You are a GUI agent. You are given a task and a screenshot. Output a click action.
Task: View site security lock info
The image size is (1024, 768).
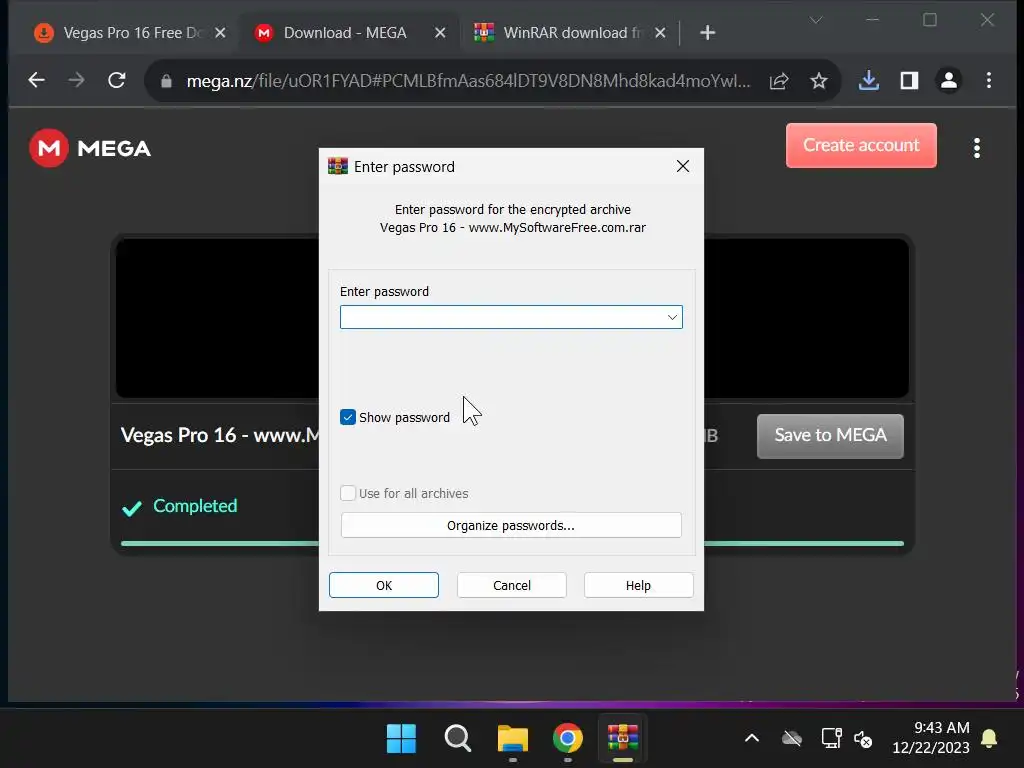pyautogui.click(x=166, y=81)
